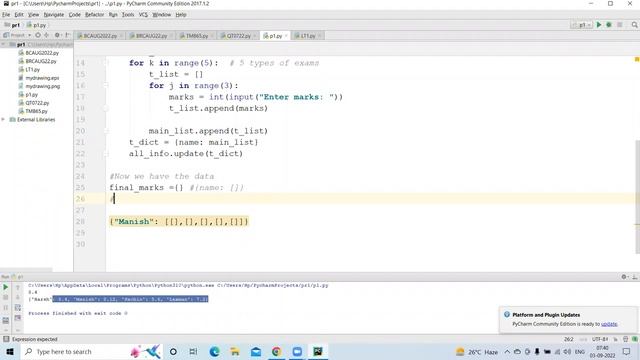Click the stop button in top toolbar

coord(620,25)
